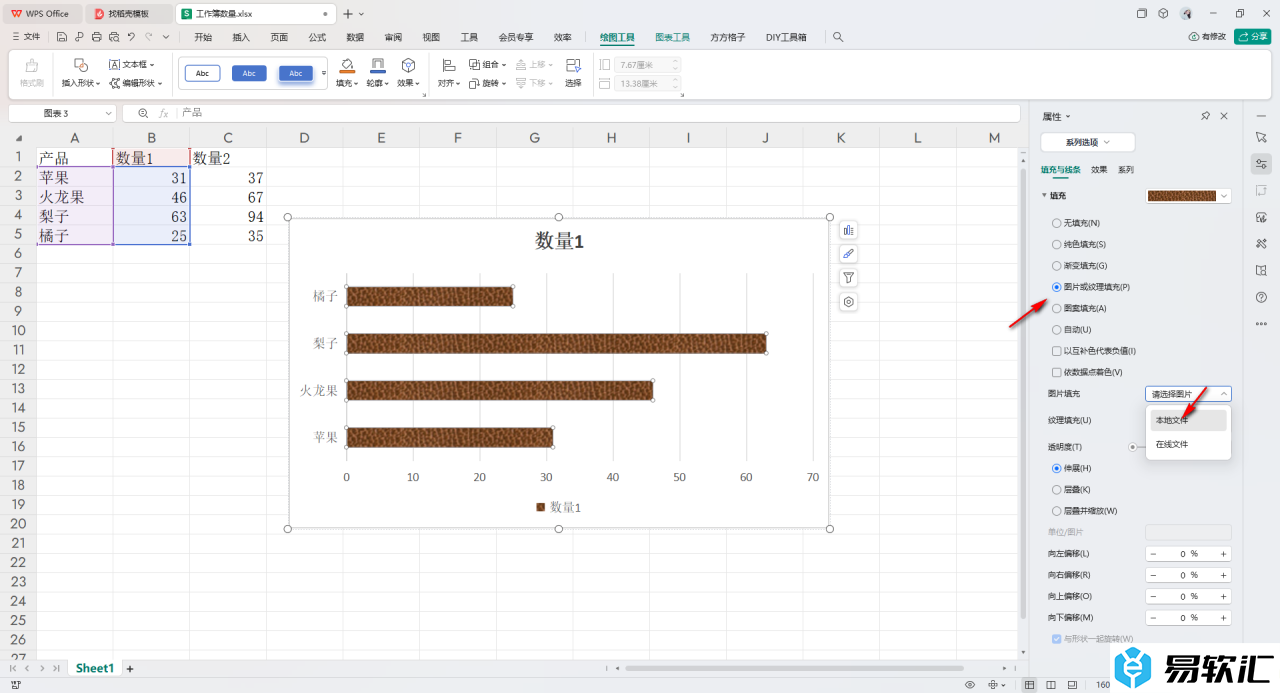Click the fx insert function icon

[x=164, y=113]
